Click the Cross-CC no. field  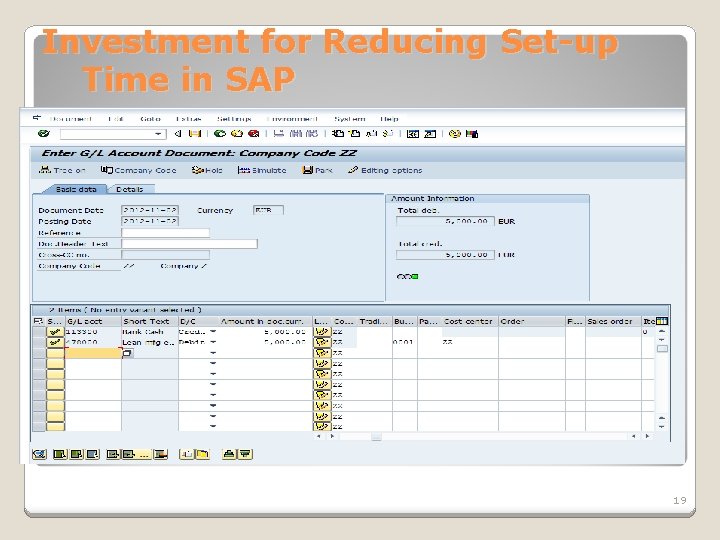[x=166, y=254]
